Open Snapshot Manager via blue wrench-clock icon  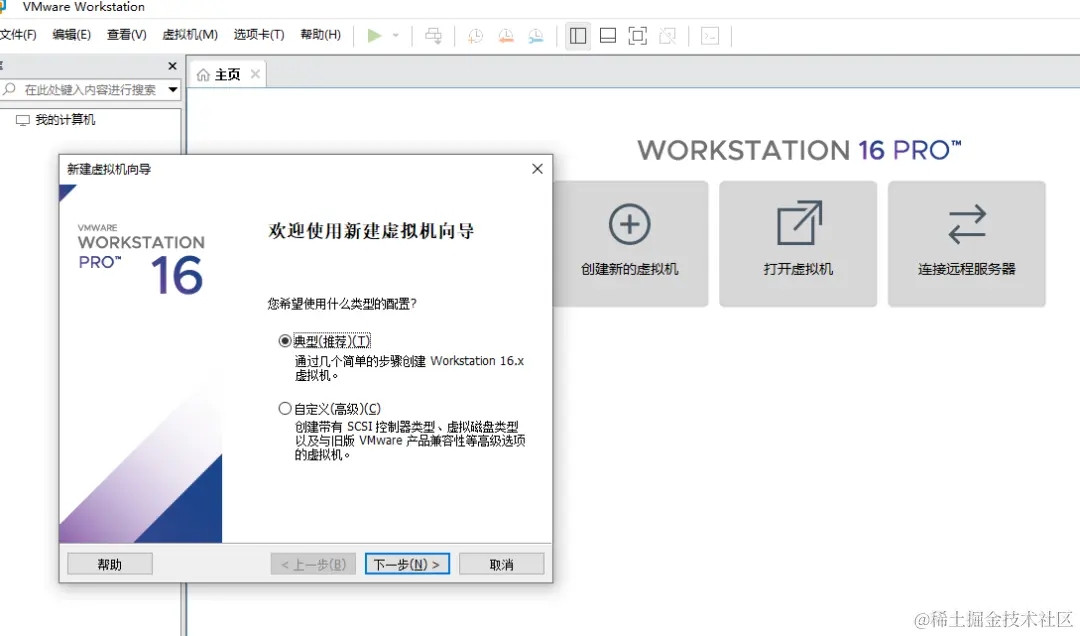(536, 35)
